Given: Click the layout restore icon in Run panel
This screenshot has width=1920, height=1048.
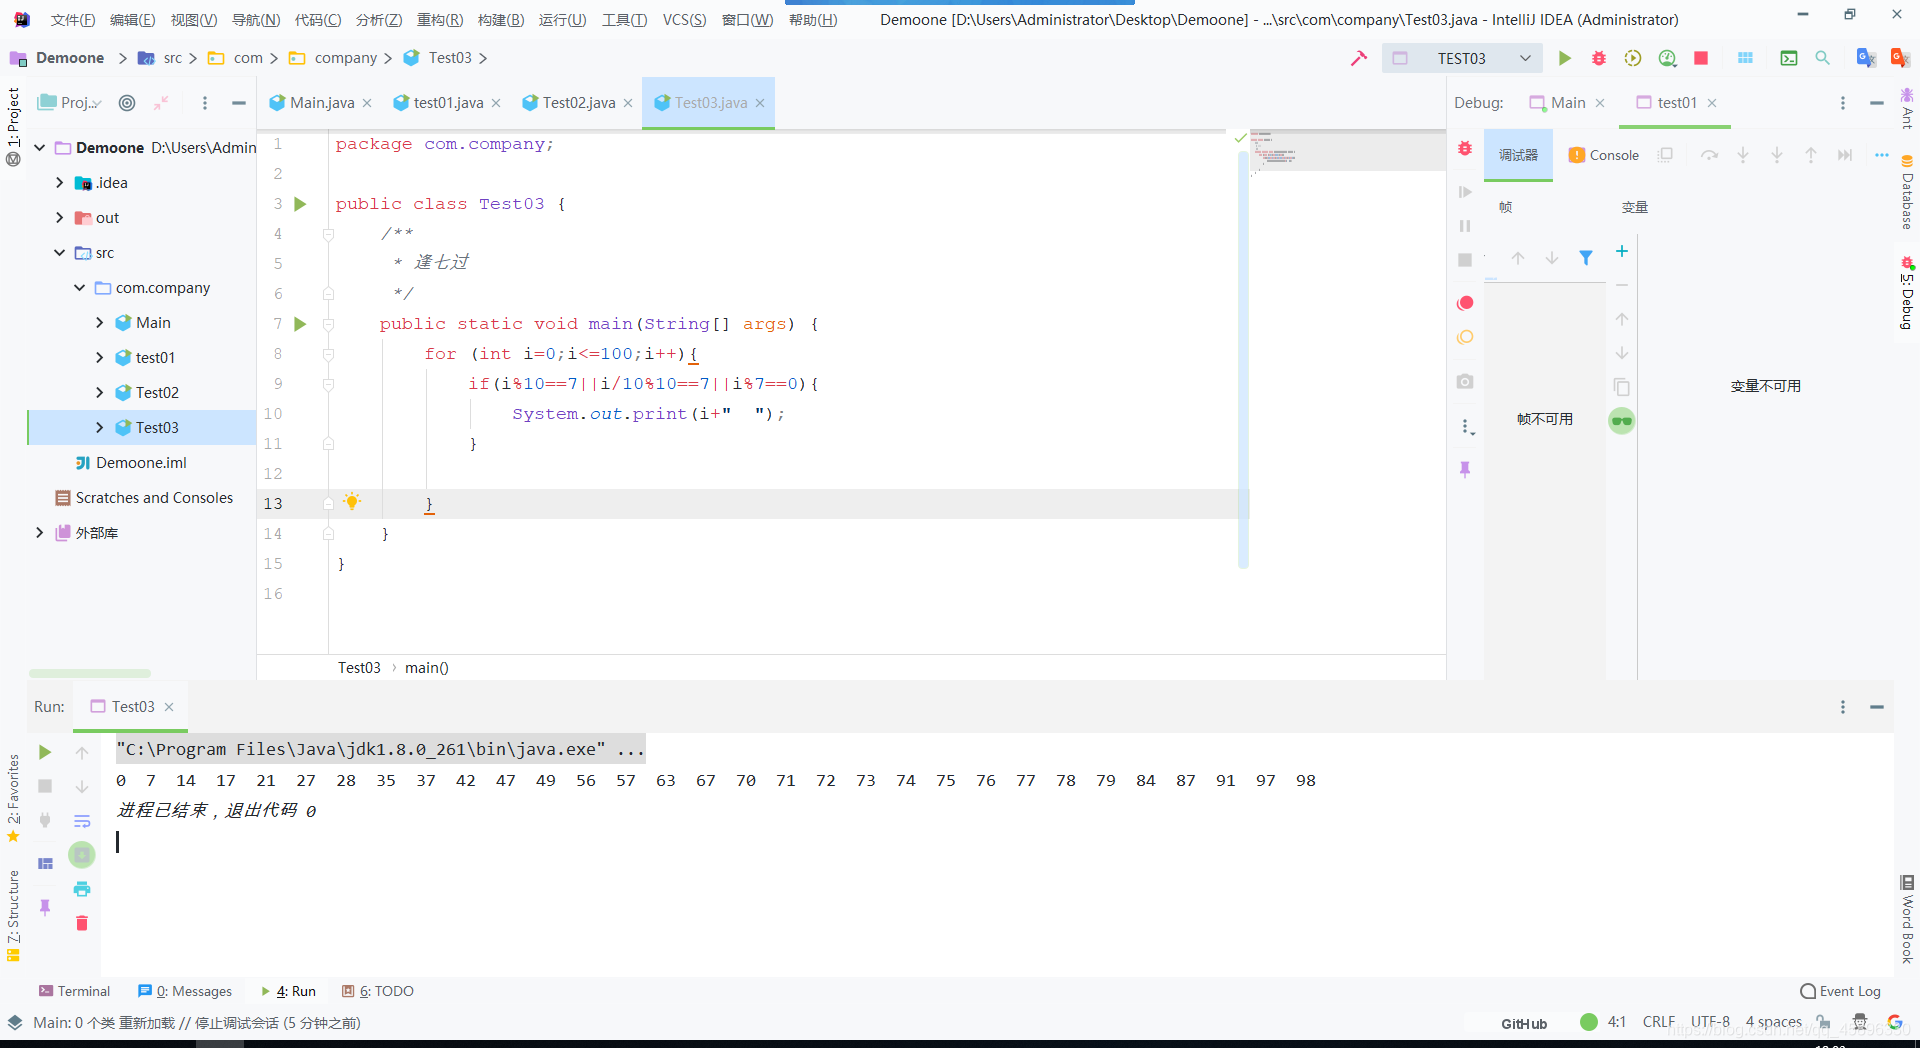Looking at the screenshot, I should tap(45, 863).
